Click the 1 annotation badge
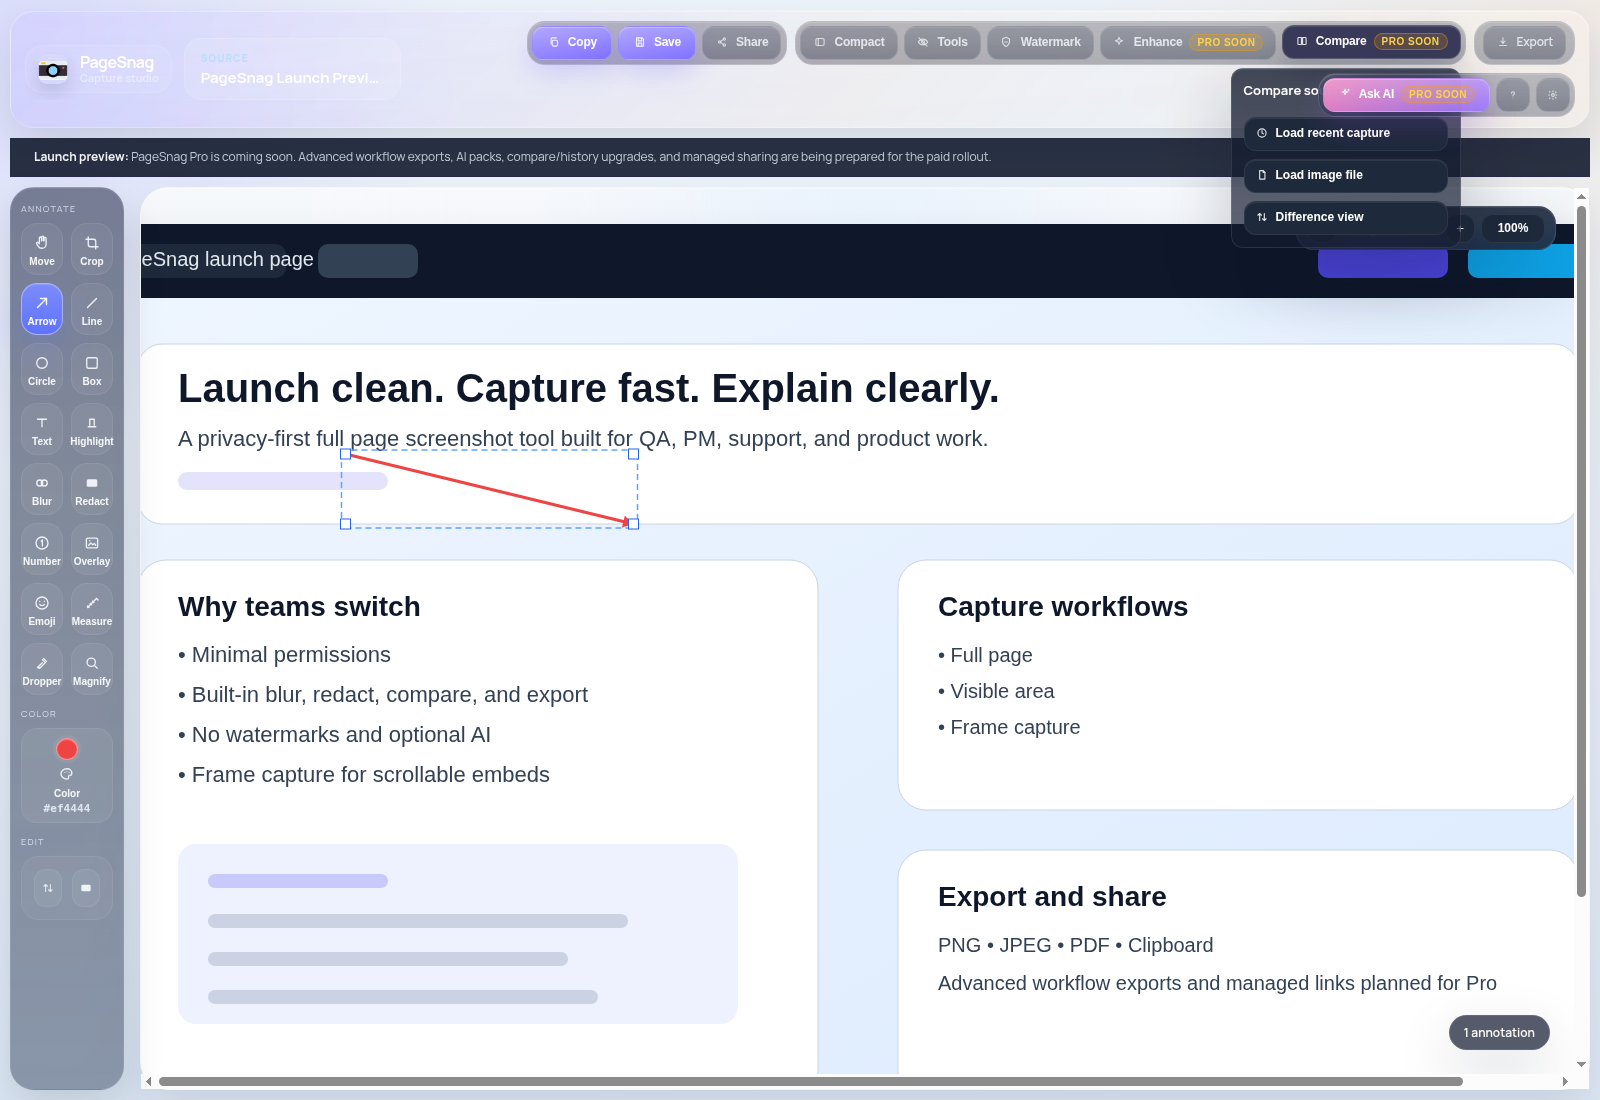Screen dimensions: 1600x1100 click(x=1499, y=1033)
